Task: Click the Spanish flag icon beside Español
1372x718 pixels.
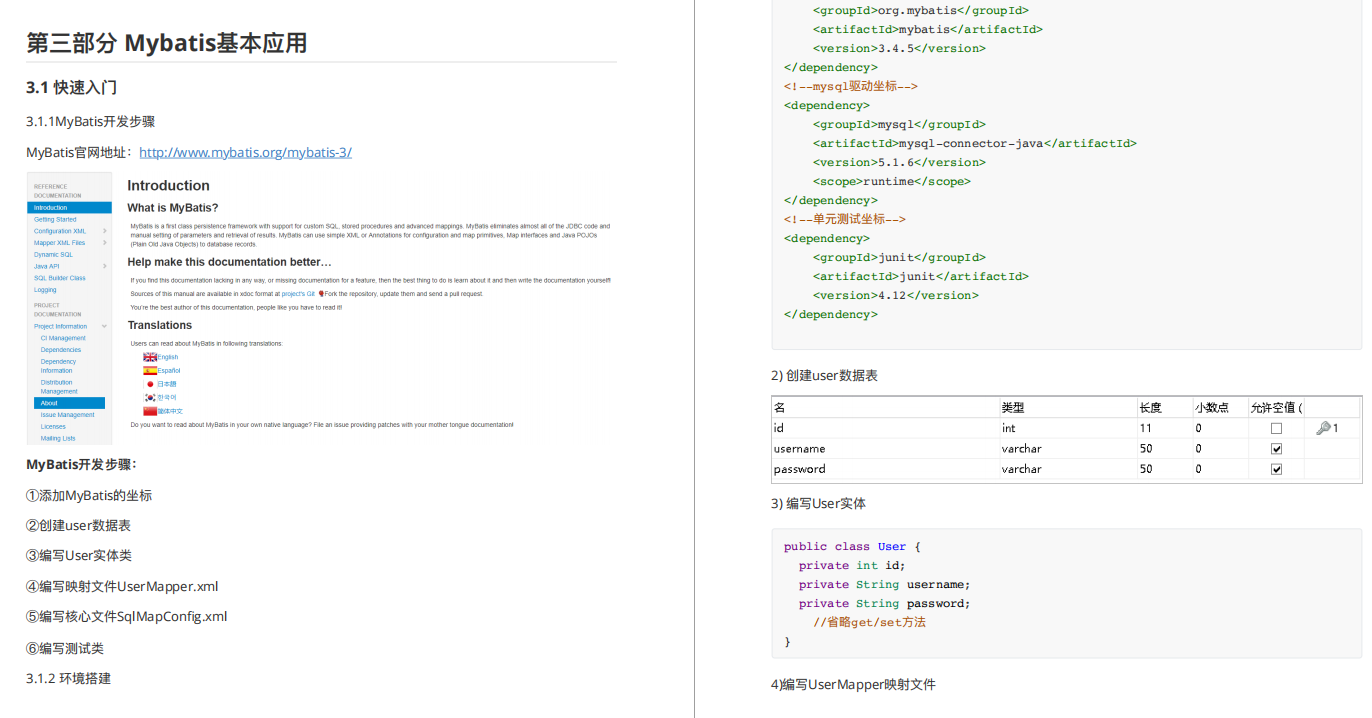Action: point(150,371)
